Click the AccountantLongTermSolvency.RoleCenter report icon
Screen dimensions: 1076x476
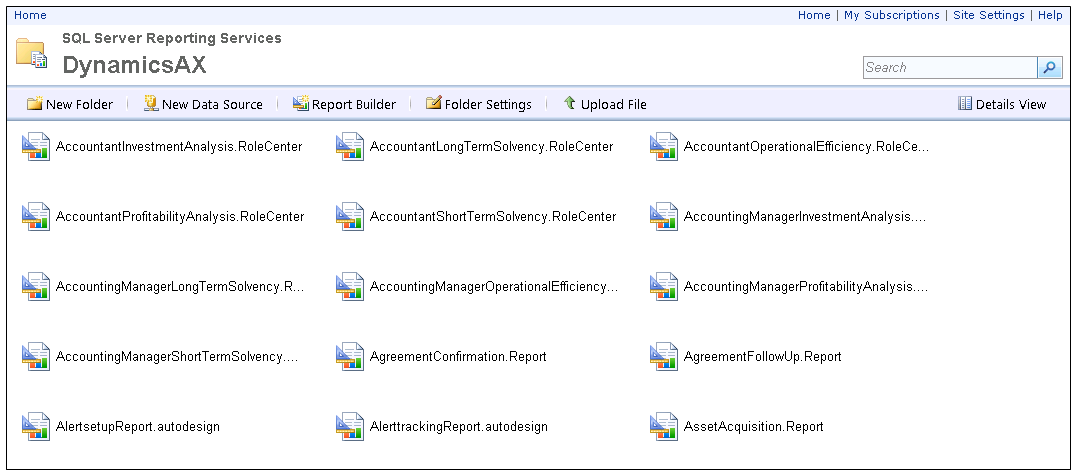(350, 146)
